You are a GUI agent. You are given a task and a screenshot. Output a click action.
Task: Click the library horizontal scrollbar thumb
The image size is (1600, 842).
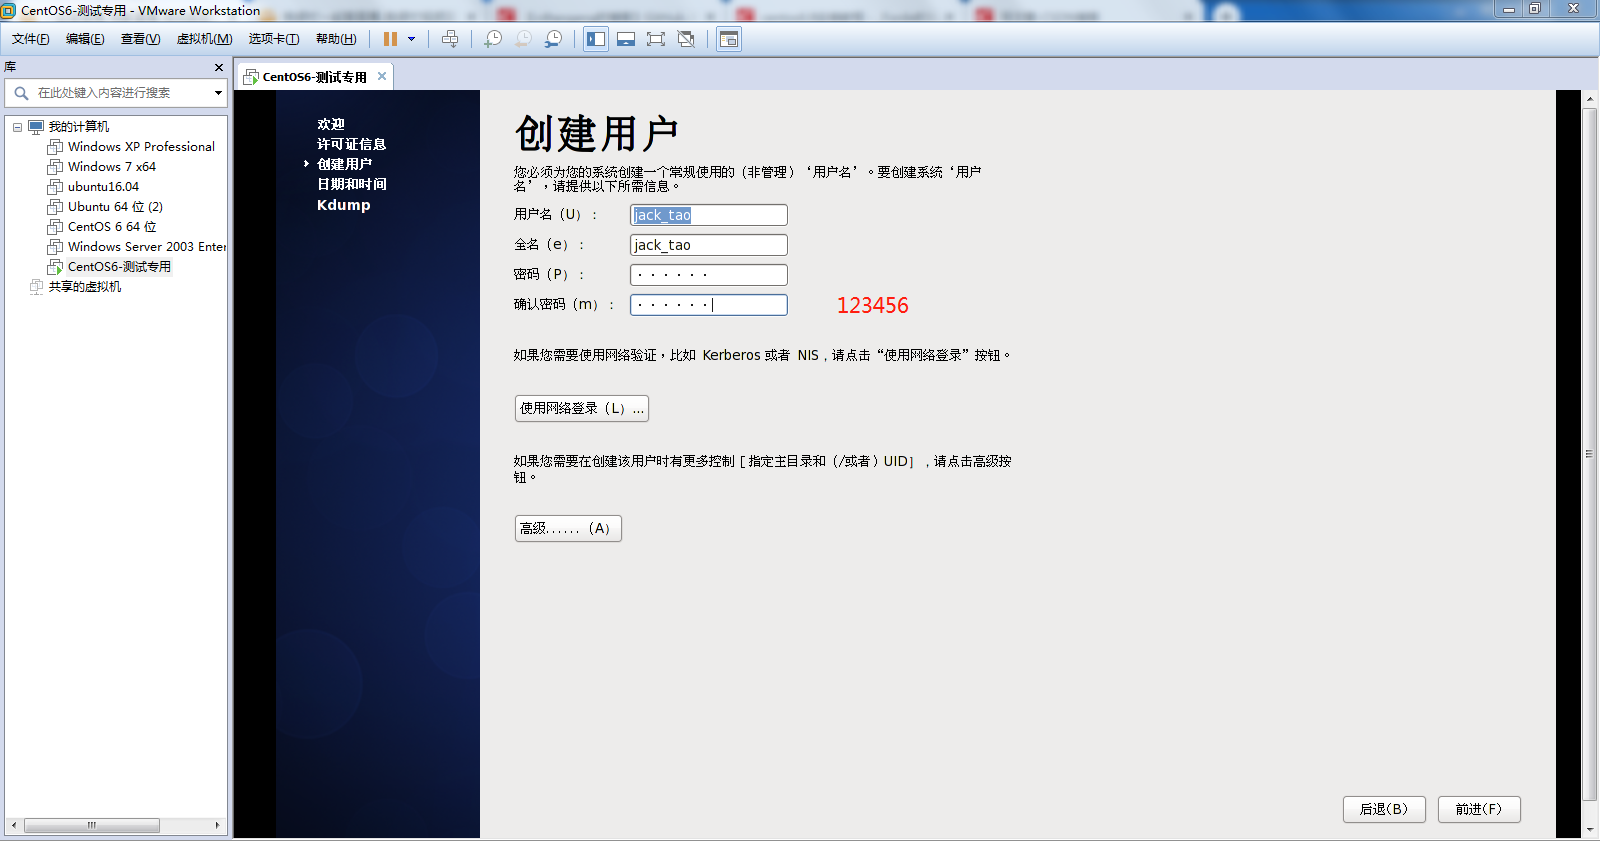pyautogui.click(x=91, y=826)
